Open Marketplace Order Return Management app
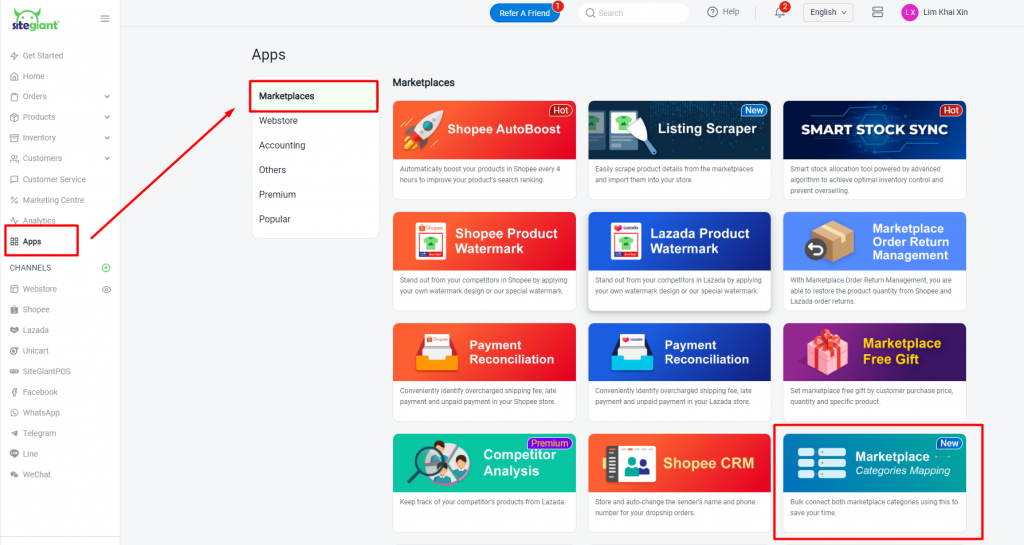 [874, 261]
